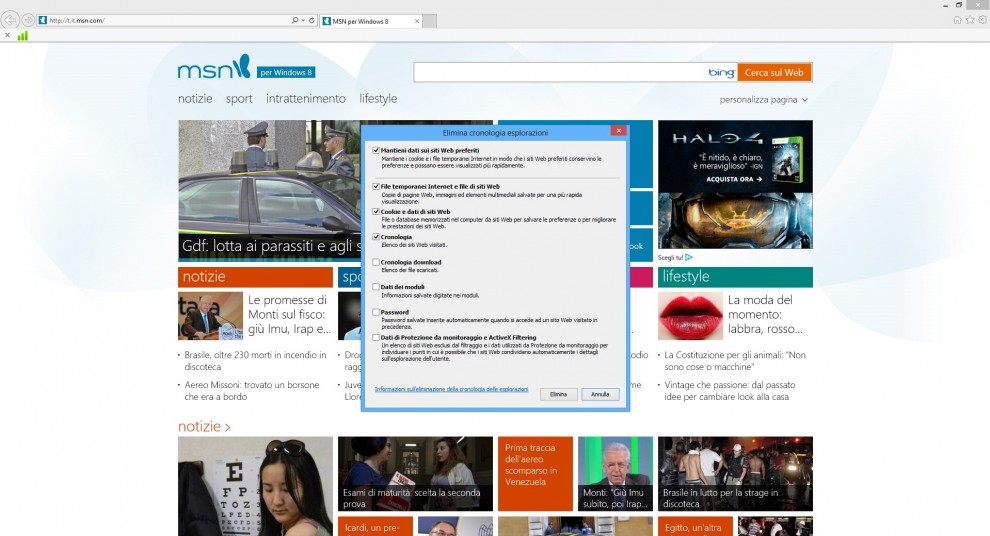The height and width of the screenshot is (536, 990).
Task: Click the Cerca sul Web button
Action: pos(774,73)
